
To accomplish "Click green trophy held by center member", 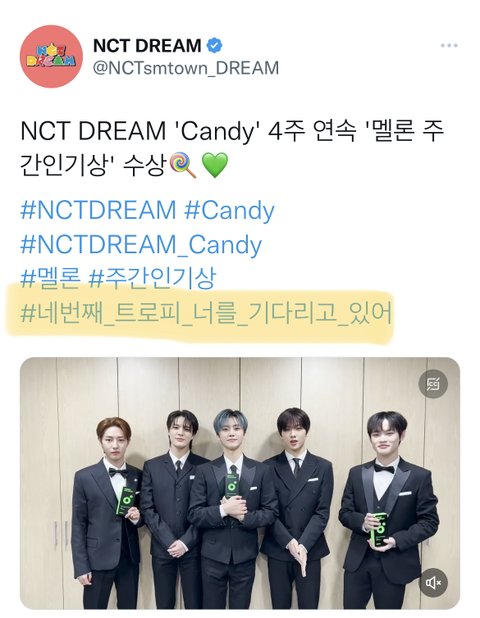I will pos(231,486).
